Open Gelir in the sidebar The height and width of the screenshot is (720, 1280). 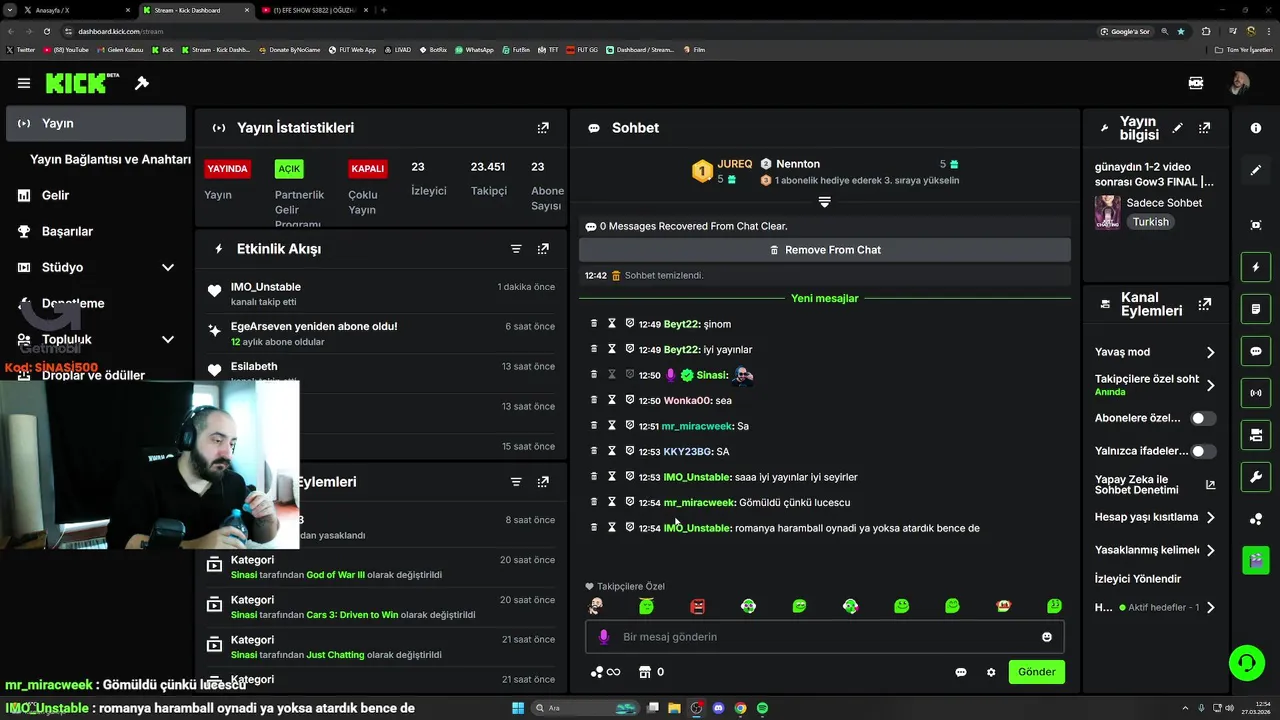55,195
